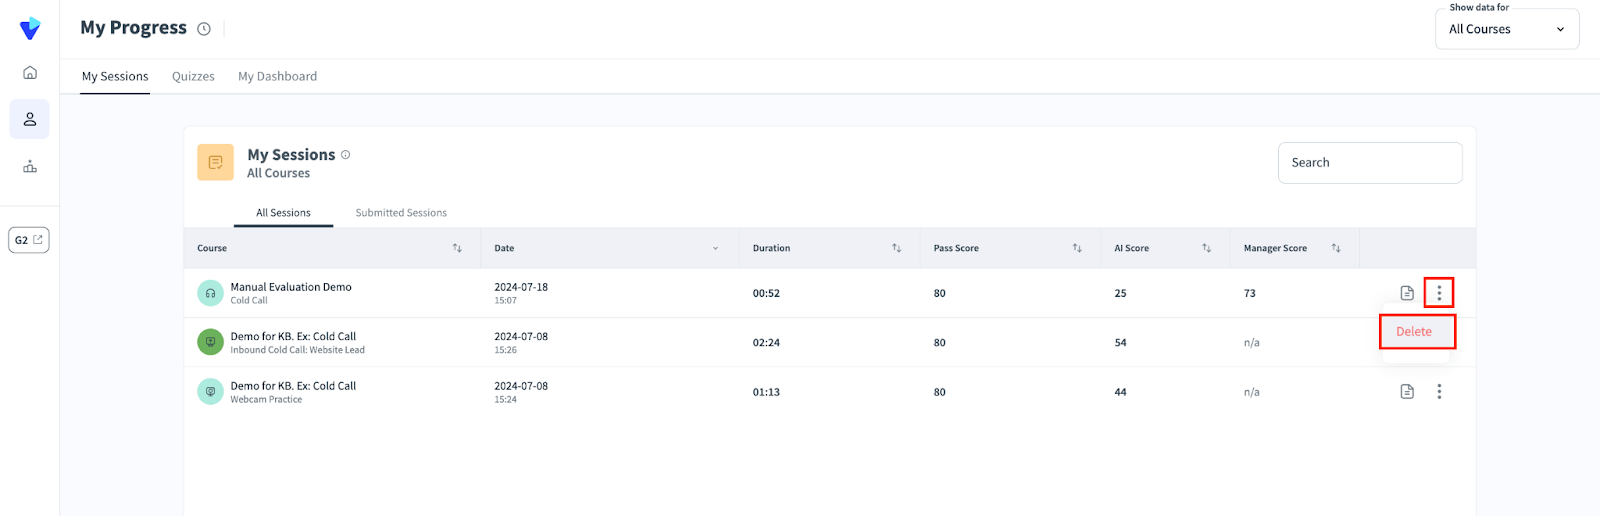This screenshot has height=516, width=1600.
Task: Sort sessions by Course column
Action: coord(457,248)
